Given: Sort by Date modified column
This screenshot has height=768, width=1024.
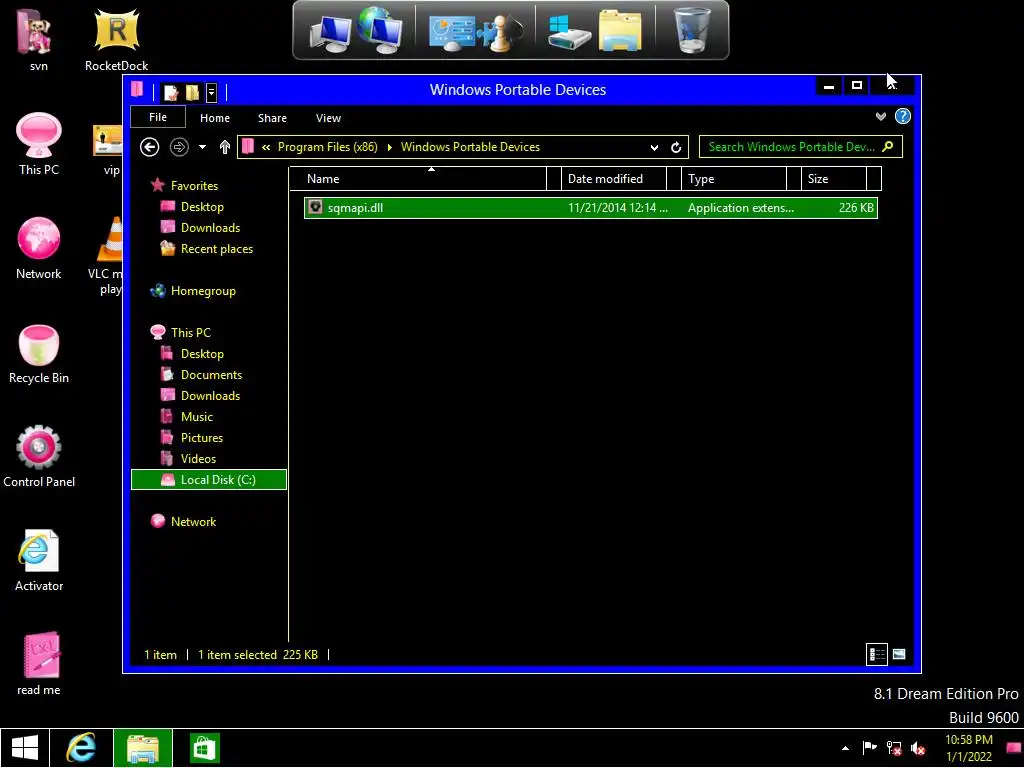Looking at the screenshot, I should click(613, 179).
